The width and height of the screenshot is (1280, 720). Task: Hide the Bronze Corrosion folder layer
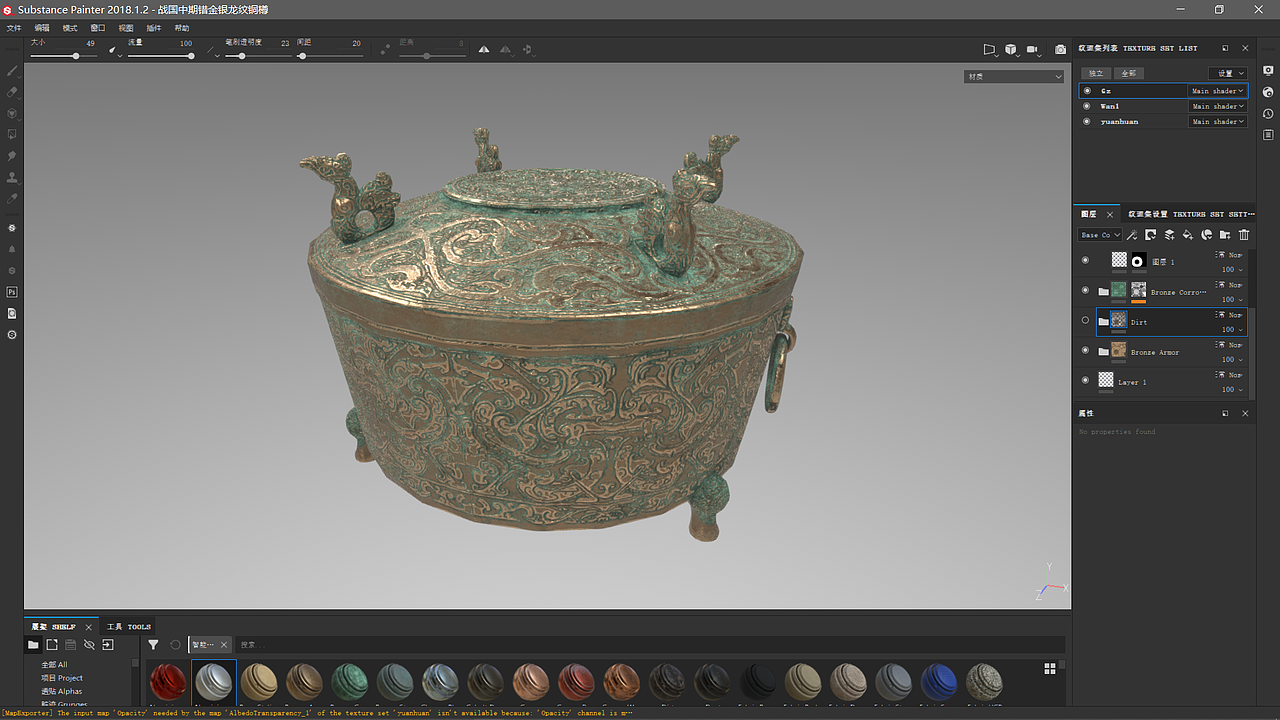(1086, 290)
